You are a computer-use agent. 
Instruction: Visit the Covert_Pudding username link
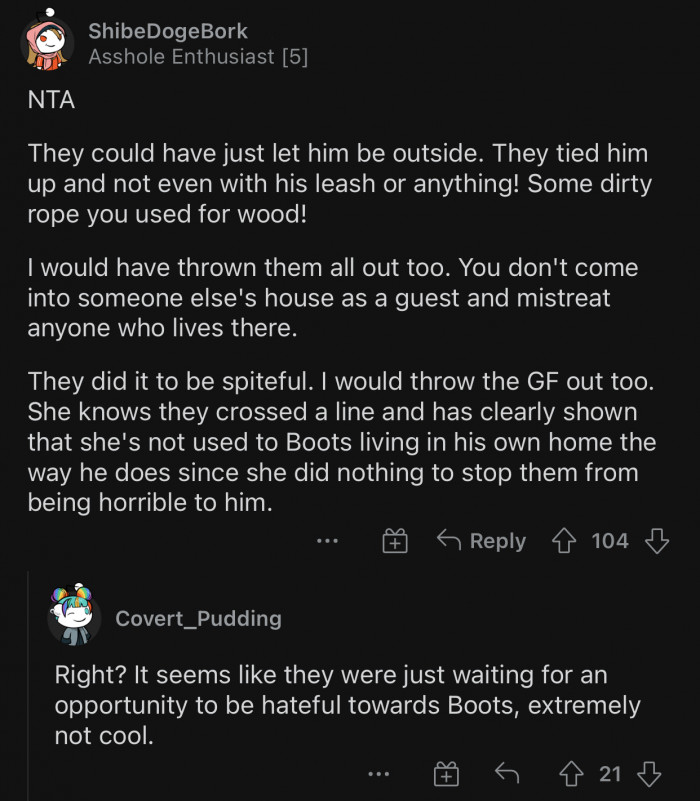pyautogui.click(x=198, y=618)
